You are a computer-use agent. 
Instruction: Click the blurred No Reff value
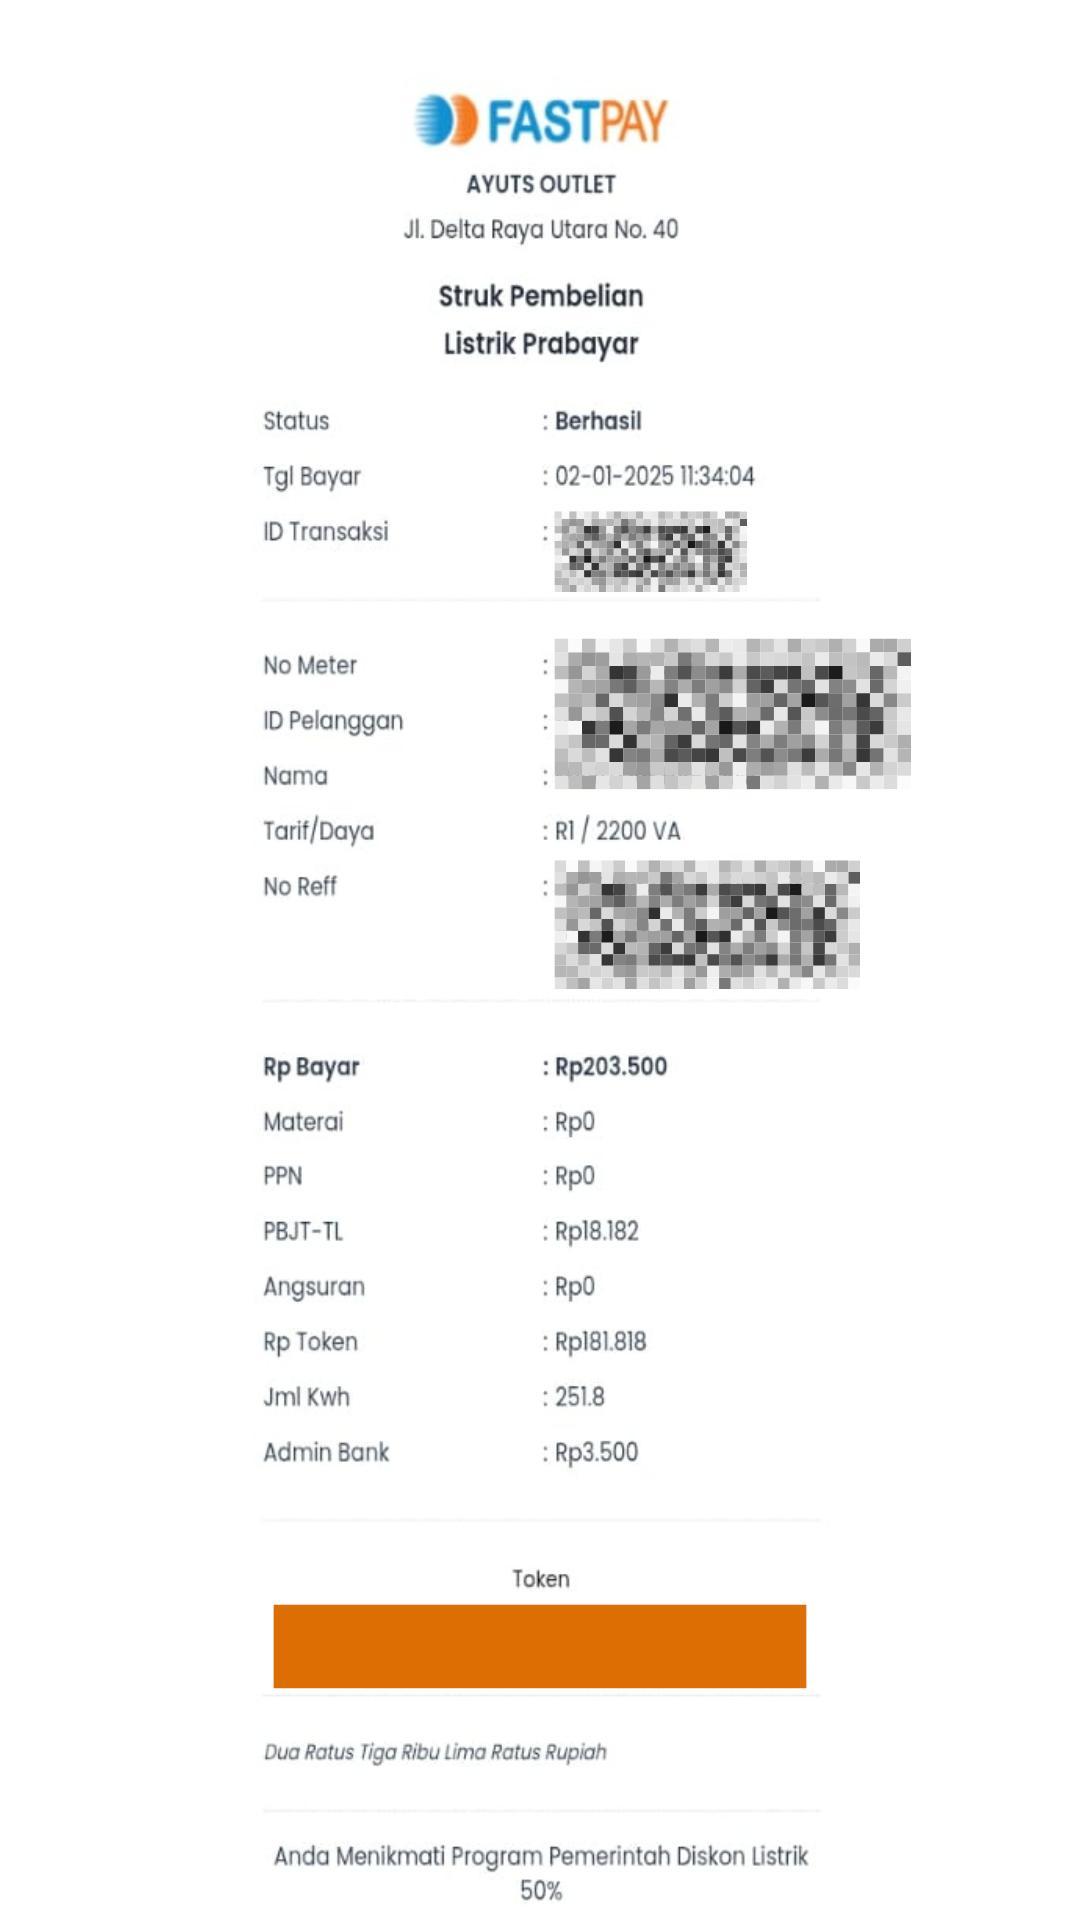point(706,924)
